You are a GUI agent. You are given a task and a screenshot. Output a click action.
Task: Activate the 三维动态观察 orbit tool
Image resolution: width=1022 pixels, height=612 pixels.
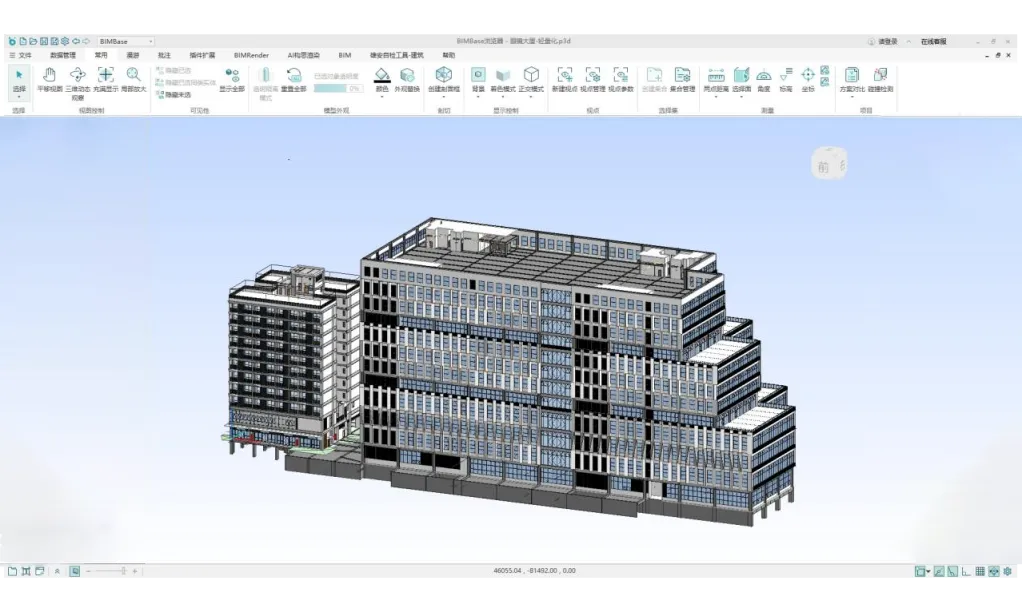tap(77, 76)
